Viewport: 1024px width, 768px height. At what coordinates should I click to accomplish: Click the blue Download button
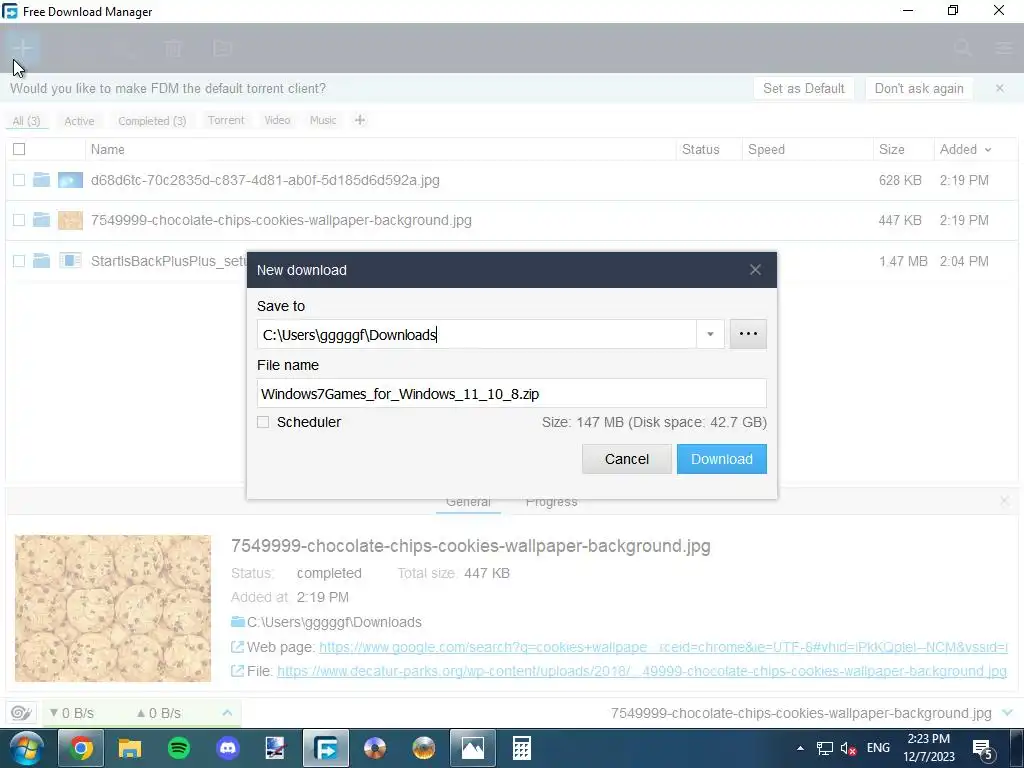click(722, 459)
